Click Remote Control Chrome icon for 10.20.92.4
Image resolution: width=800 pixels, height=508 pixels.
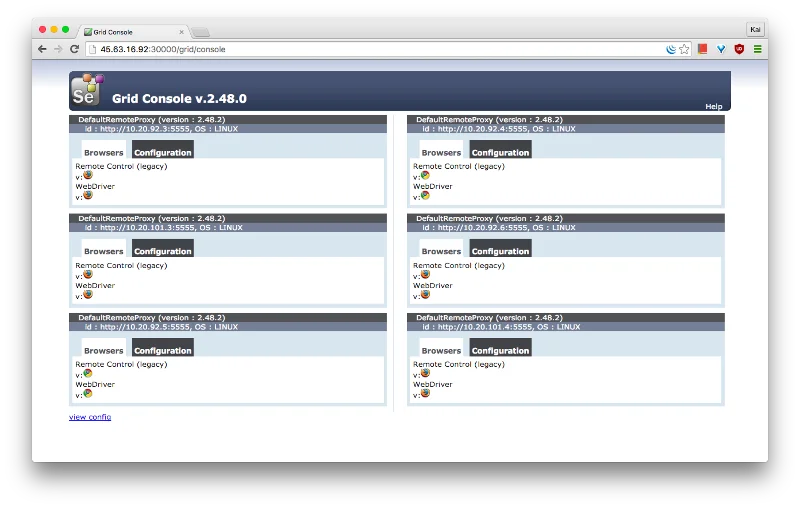pos(425,175)
